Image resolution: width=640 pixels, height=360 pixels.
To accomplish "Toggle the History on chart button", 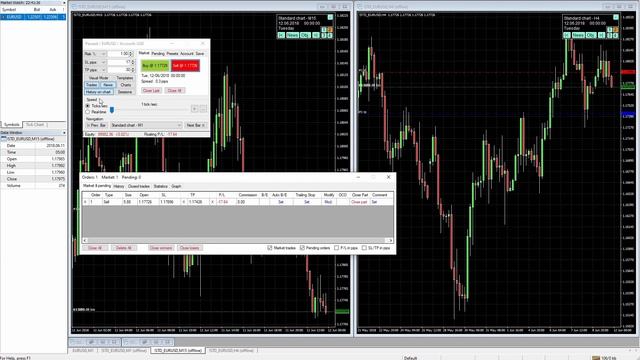I will click(x=98, y=92).
